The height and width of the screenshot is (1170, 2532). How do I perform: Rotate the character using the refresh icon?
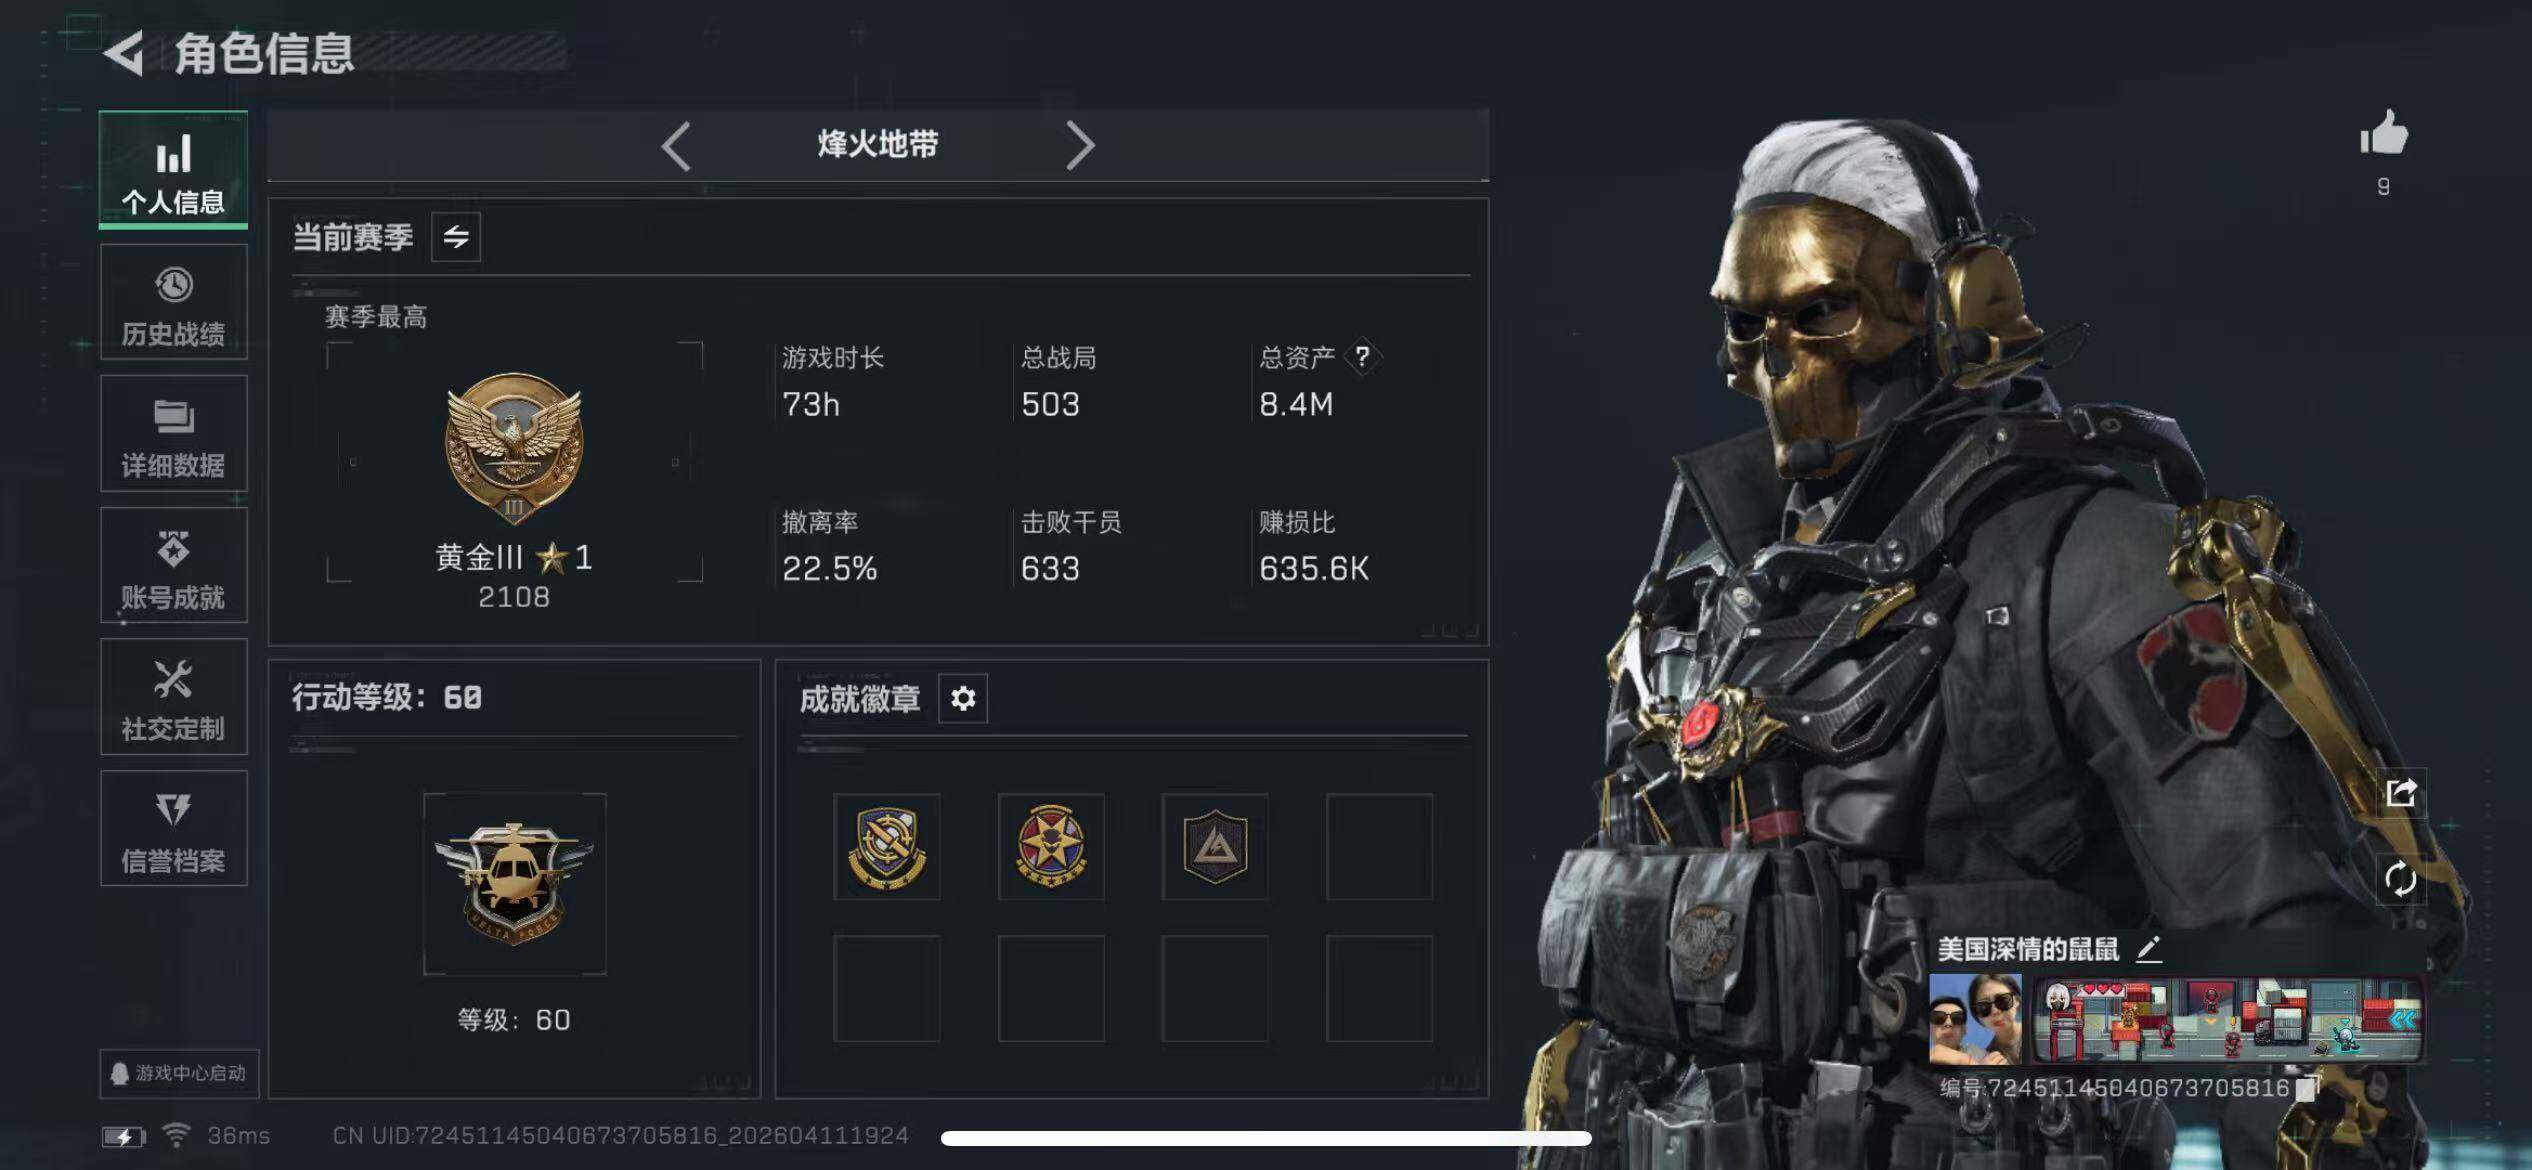(x=2401, y=880)
